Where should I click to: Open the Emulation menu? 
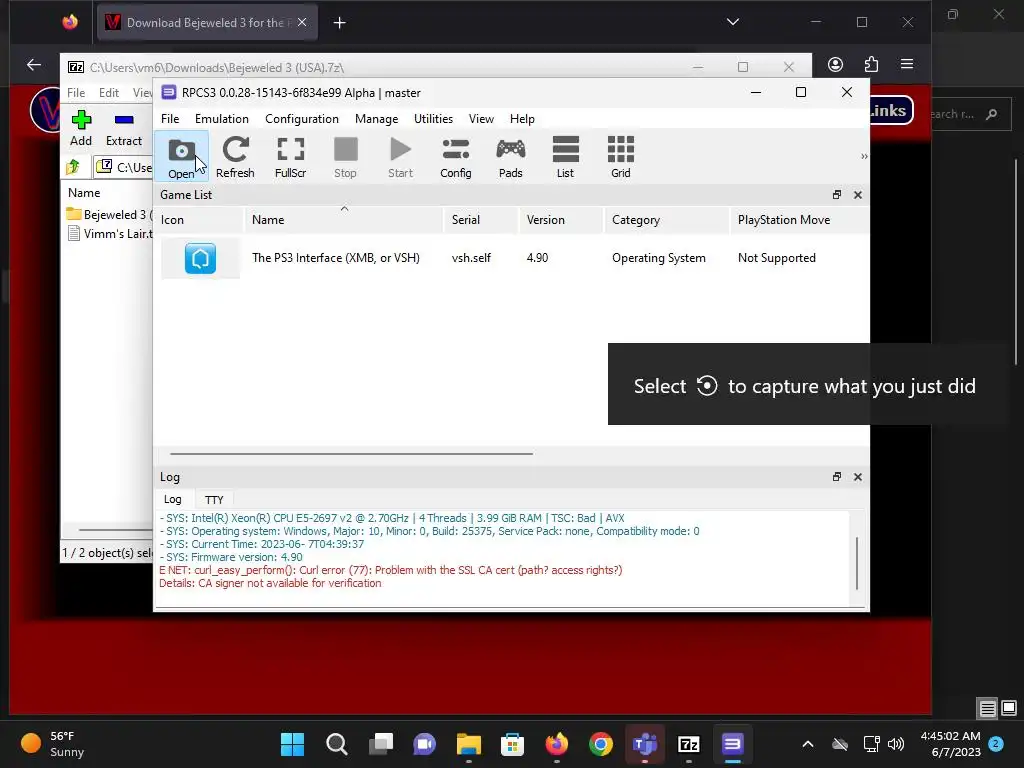(222, 119)
